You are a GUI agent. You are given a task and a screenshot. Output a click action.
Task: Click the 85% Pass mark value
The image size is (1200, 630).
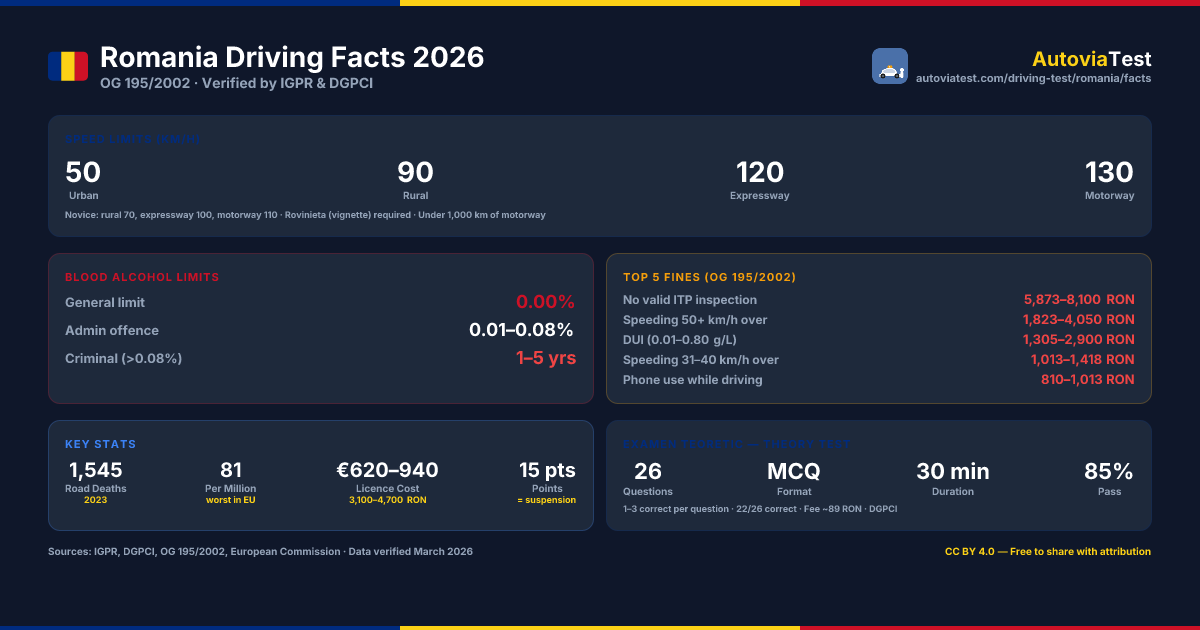tap(1109, 478)
